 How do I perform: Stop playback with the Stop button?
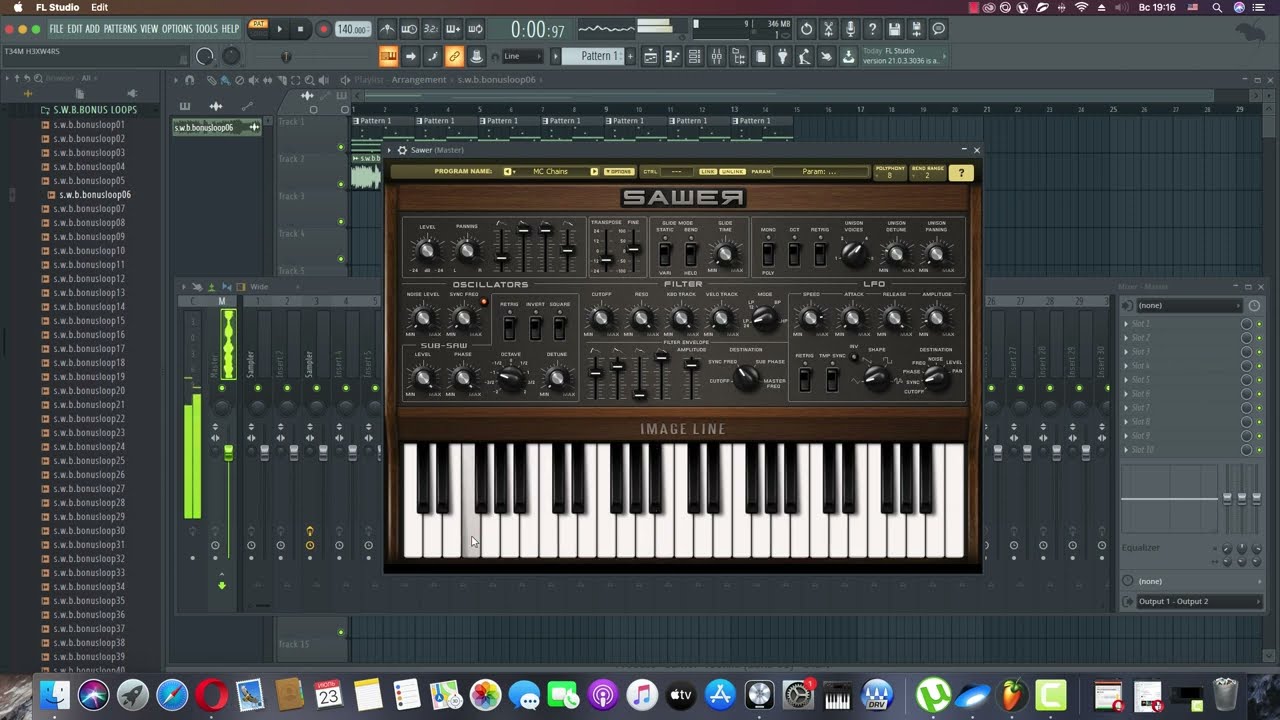[x=300, y=29]
